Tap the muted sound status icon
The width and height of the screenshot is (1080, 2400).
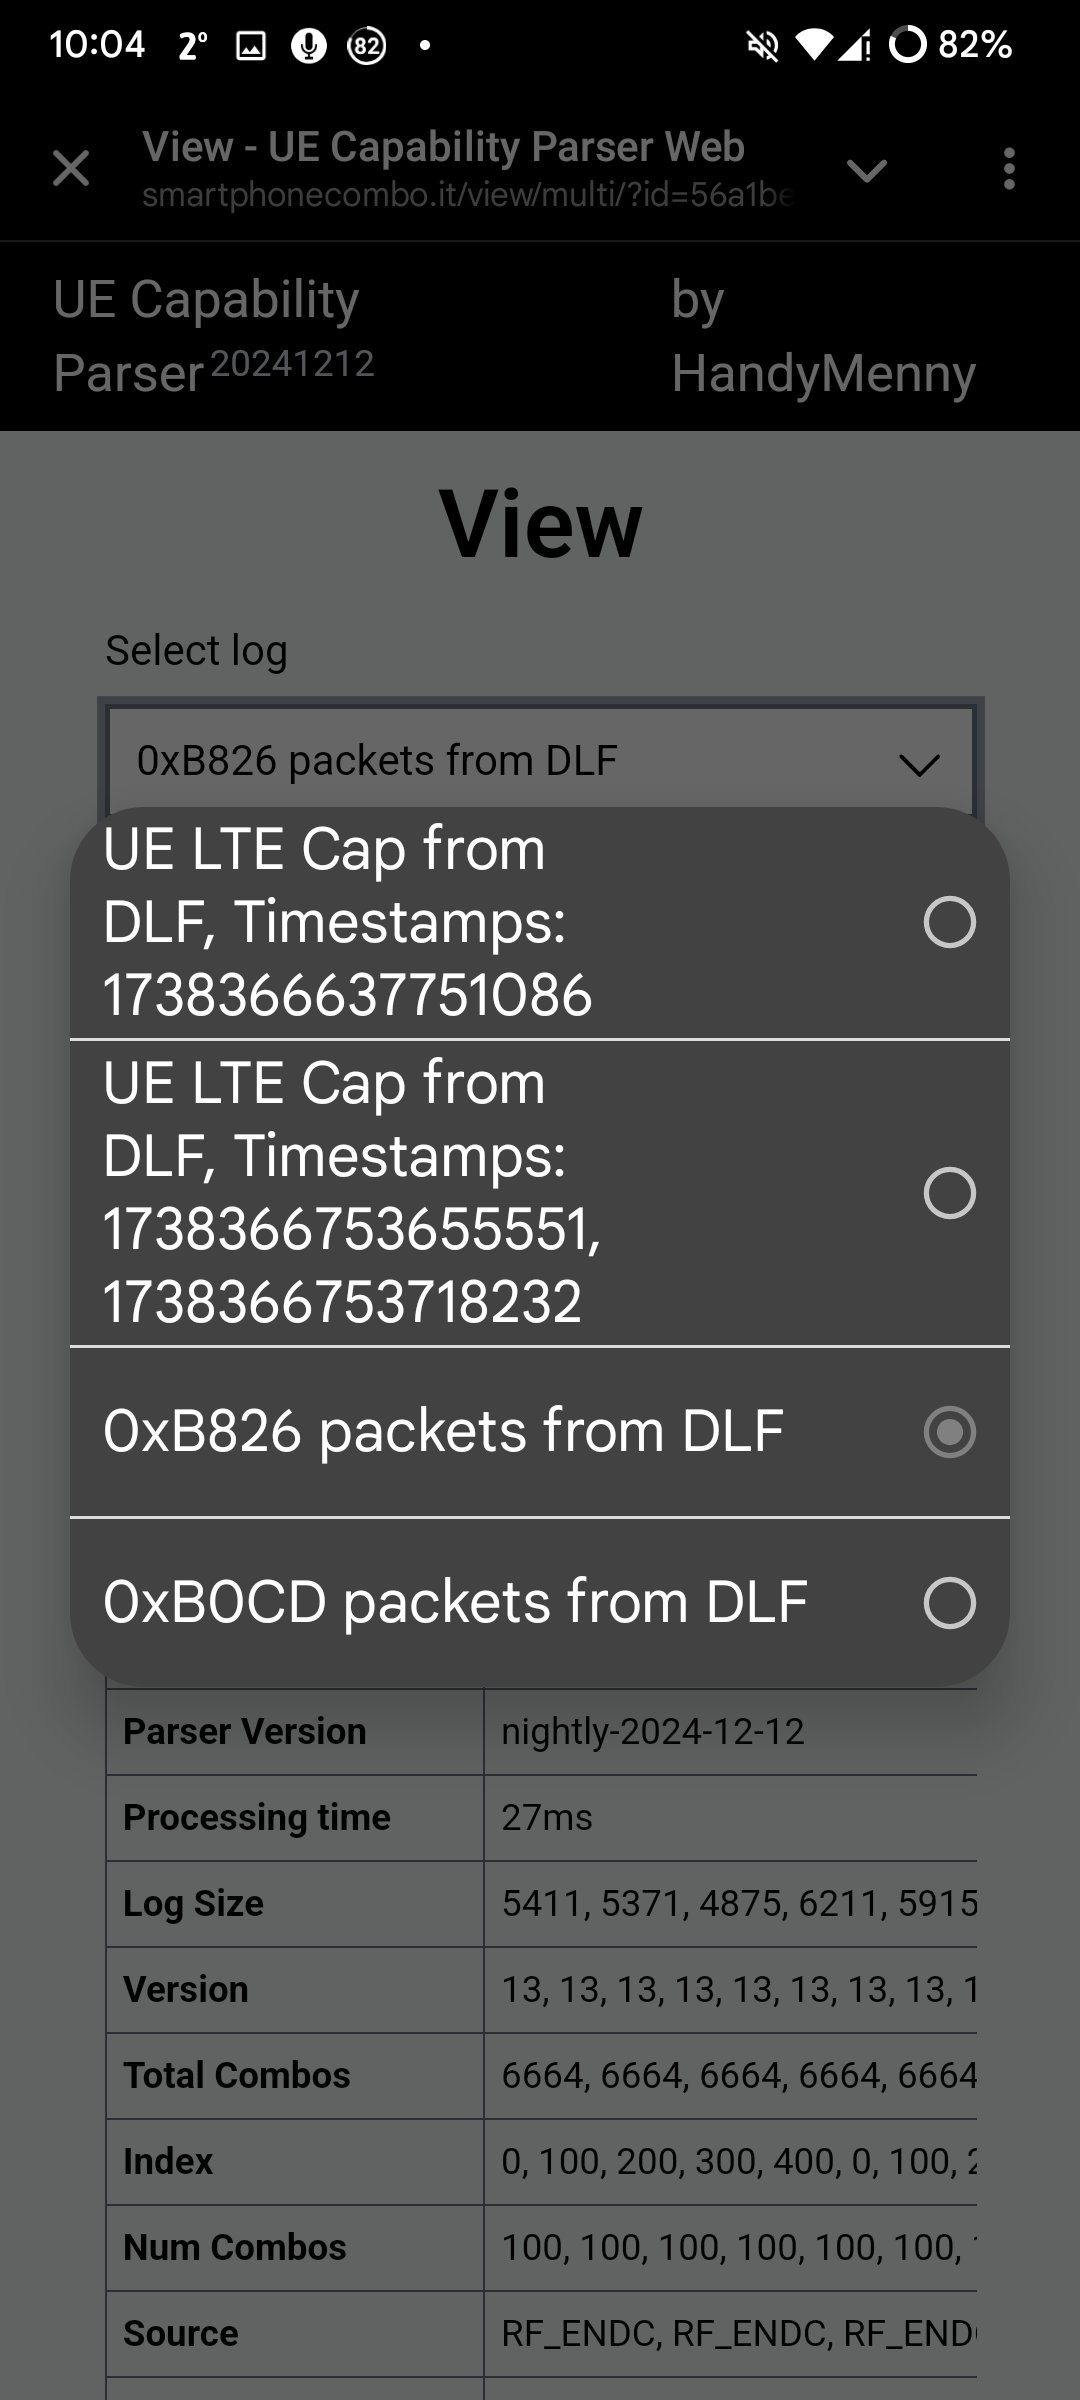pos(763,45)
